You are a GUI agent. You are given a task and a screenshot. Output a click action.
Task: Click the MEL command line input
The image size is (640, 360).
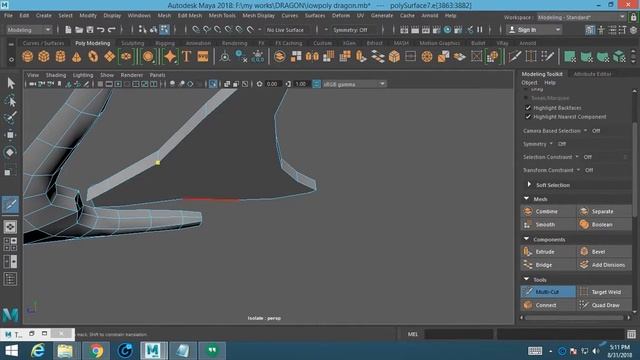click(x=459, y=334)
